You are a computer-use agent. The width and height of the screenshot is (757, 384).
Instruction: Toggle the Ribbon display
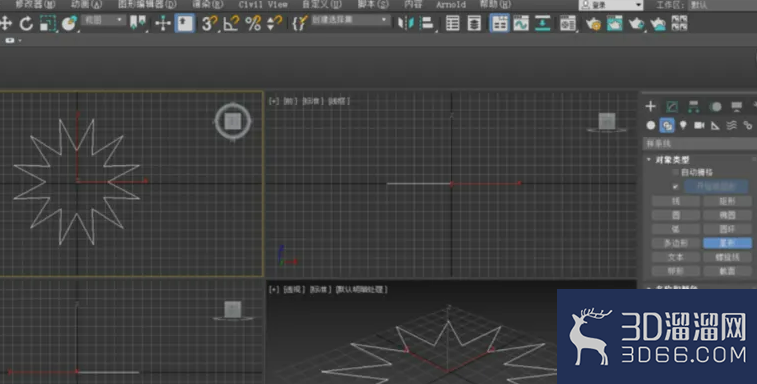click(x=499, y=23)
